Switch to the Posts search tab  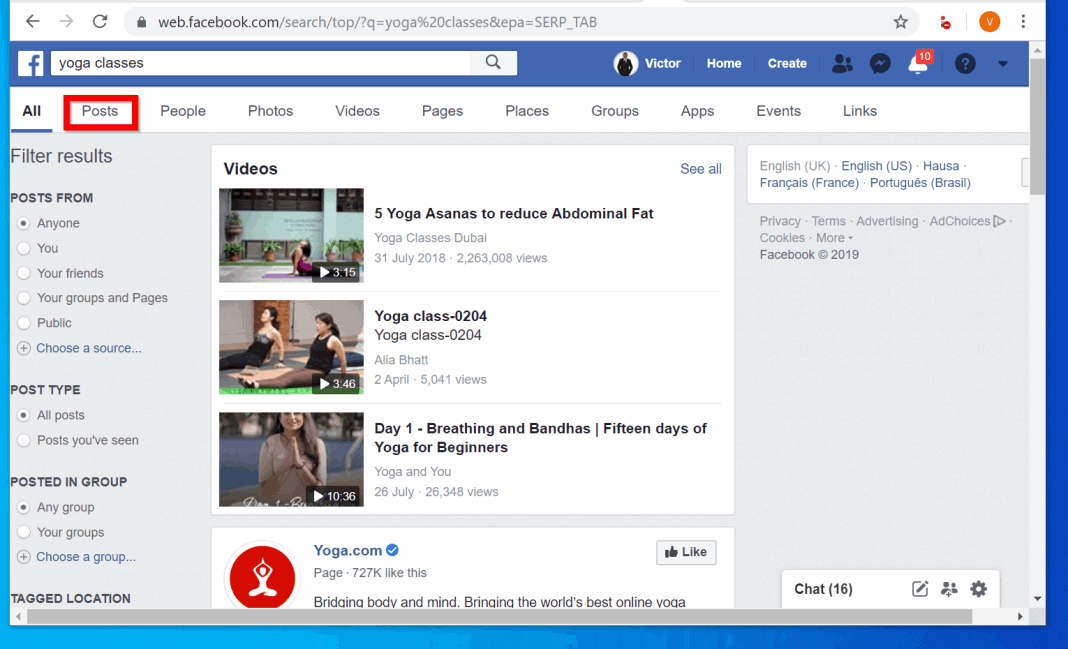[100, 111]
